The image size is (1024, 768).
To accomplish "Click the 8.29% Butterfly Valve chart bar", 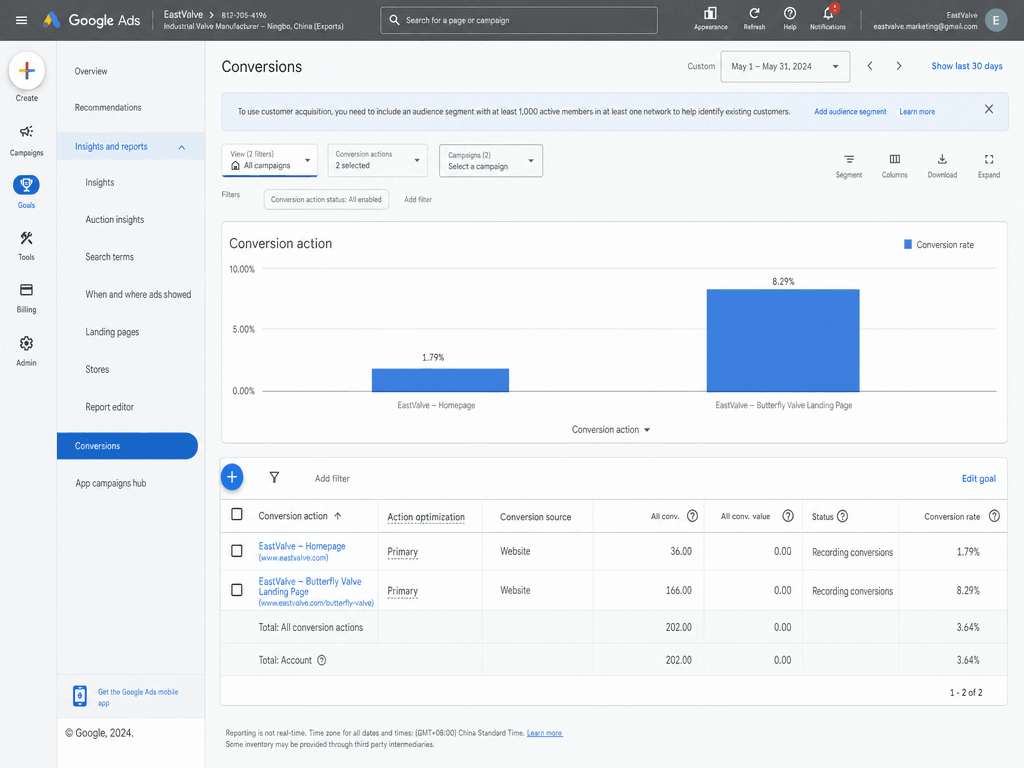I will point(782,340).
